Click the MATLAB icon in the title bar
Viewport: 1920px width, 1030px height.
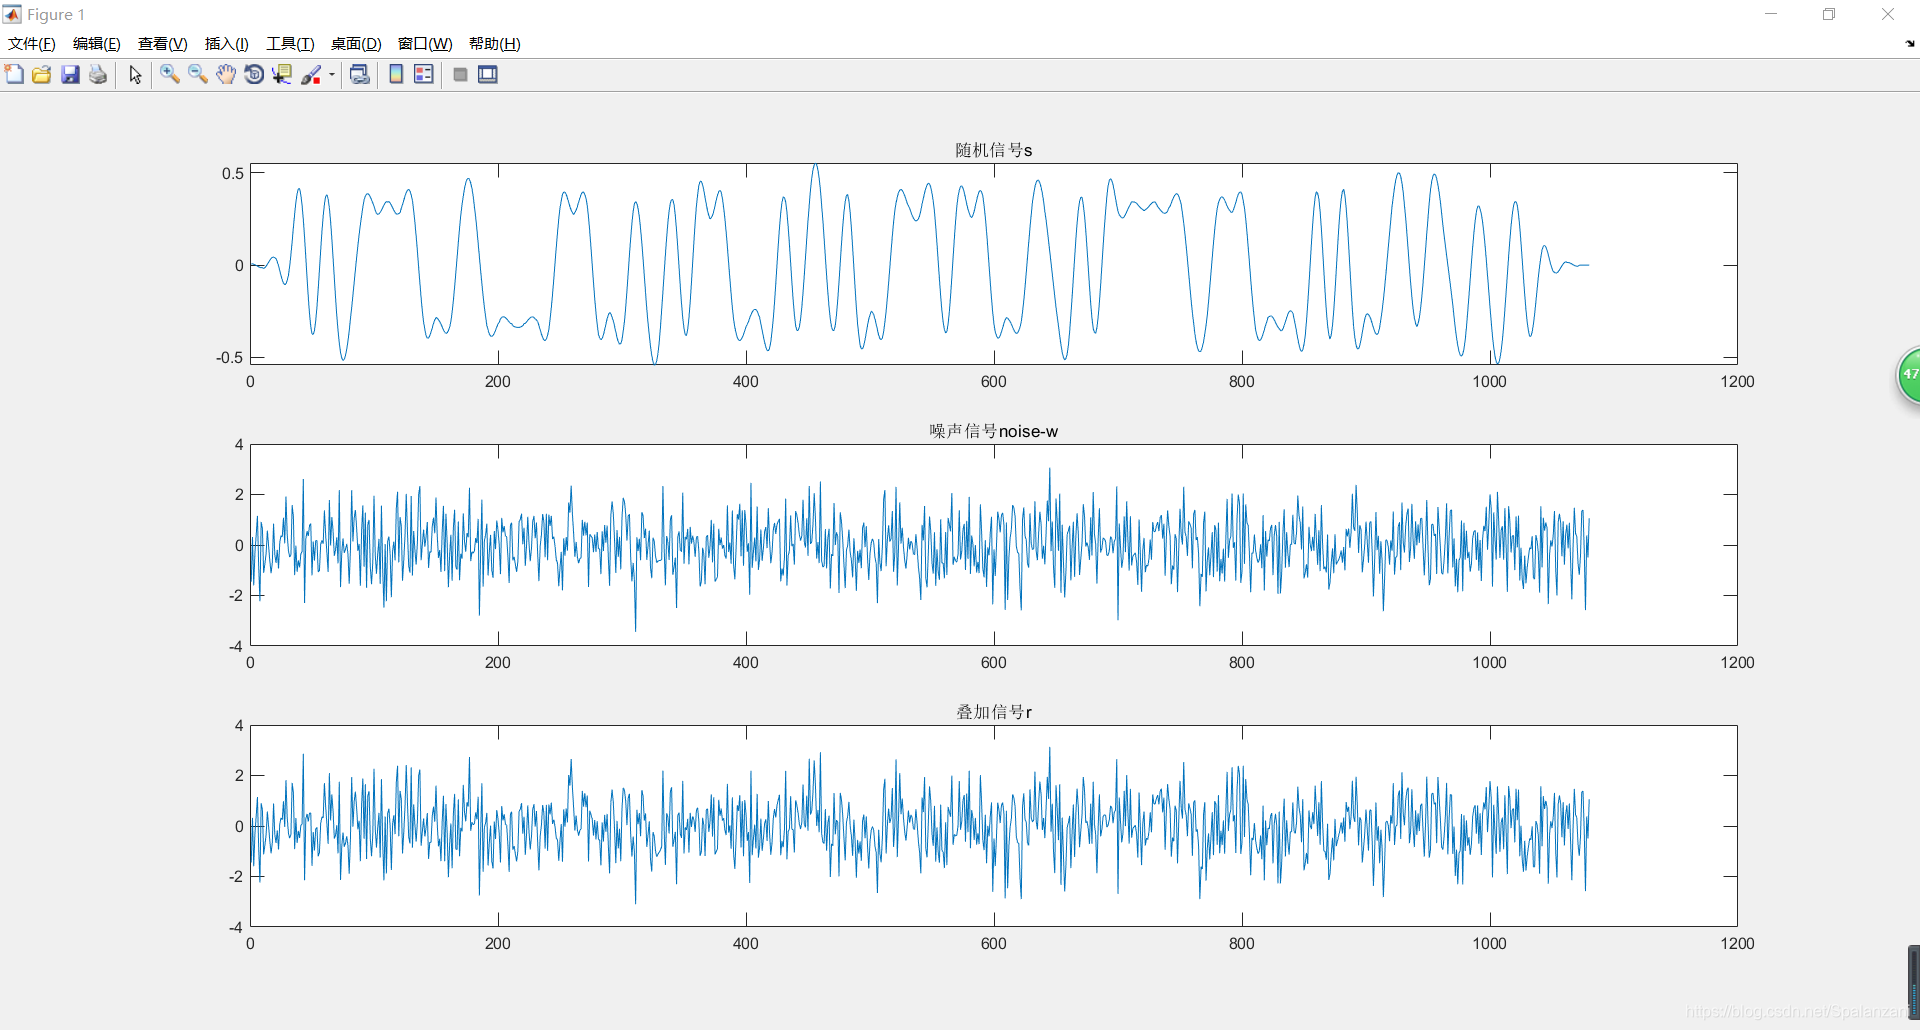coord(12,14)
